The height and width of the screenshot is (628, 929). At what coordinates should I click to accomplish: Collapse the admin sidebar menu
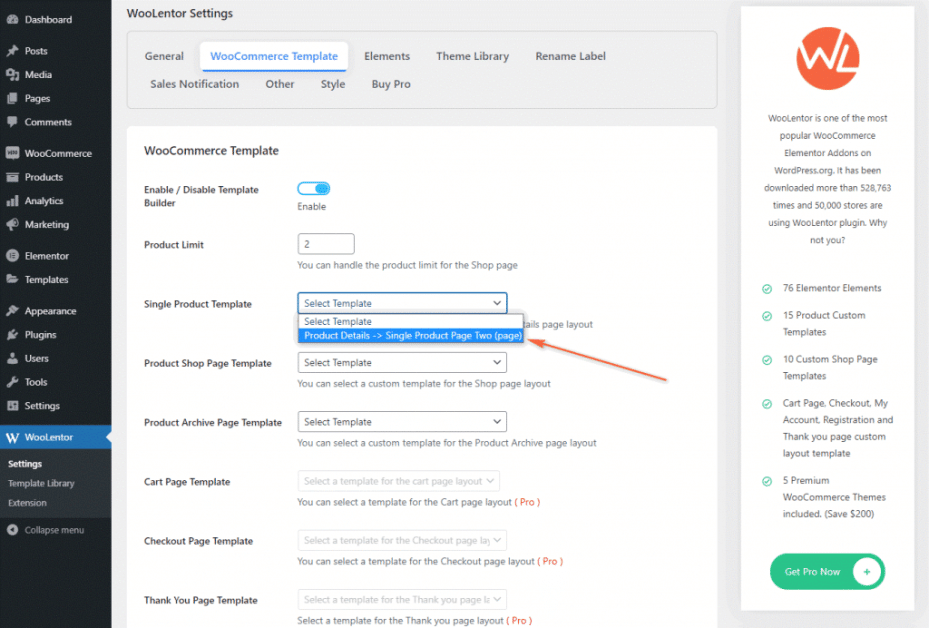(50, 529)
